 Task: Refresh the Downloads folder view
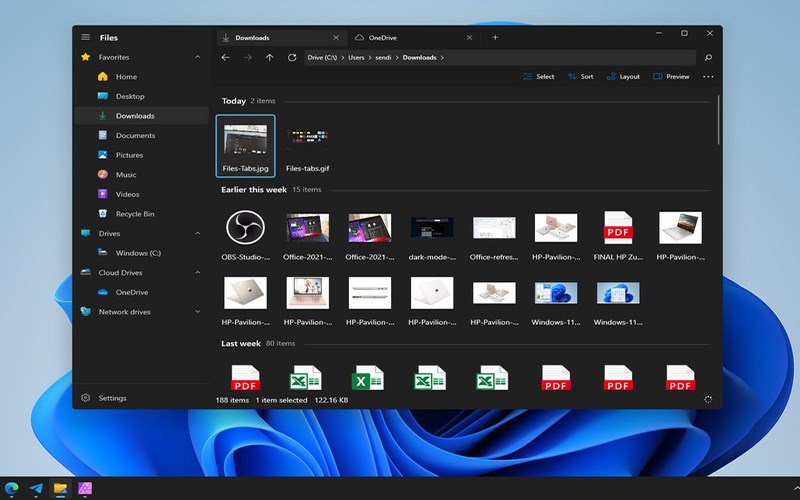[x=292, y=58]
